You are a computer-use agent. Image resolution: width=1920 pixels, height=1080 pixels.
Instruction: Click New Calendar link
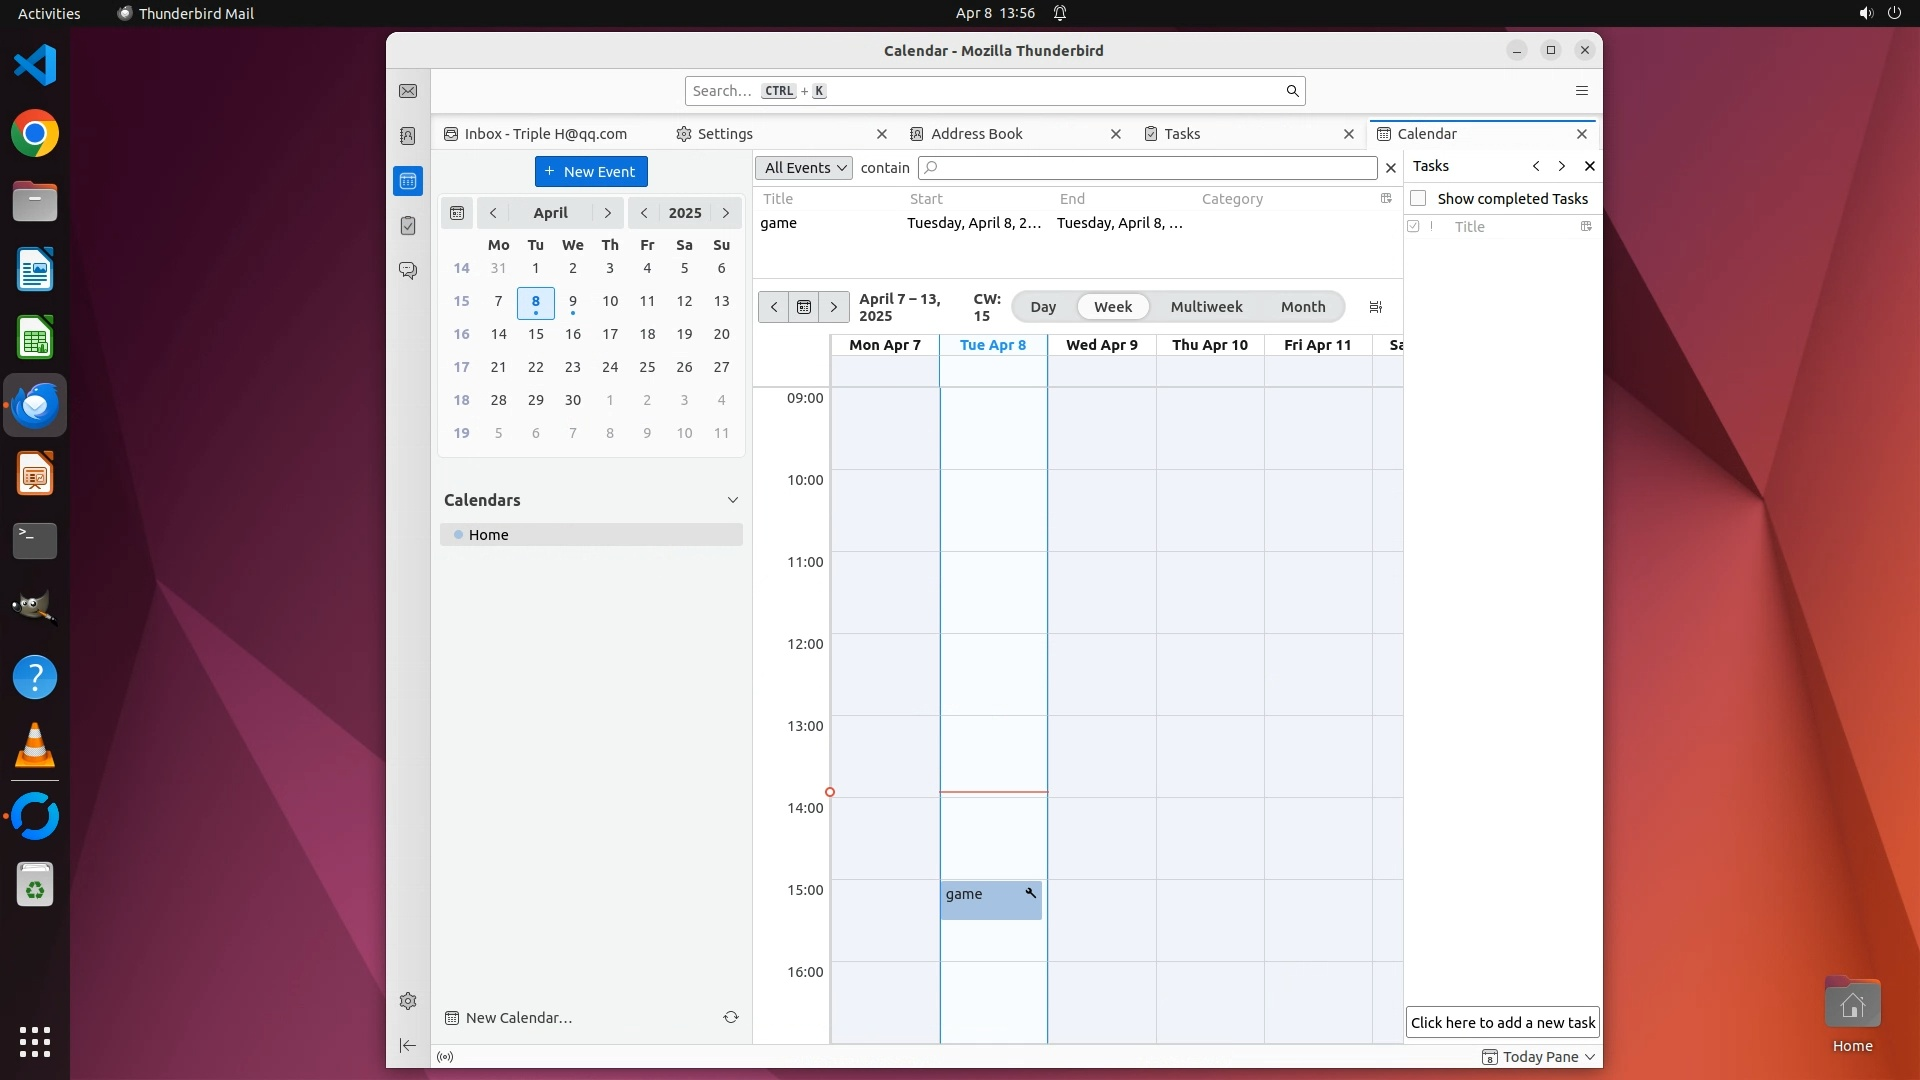(518, 1018)
